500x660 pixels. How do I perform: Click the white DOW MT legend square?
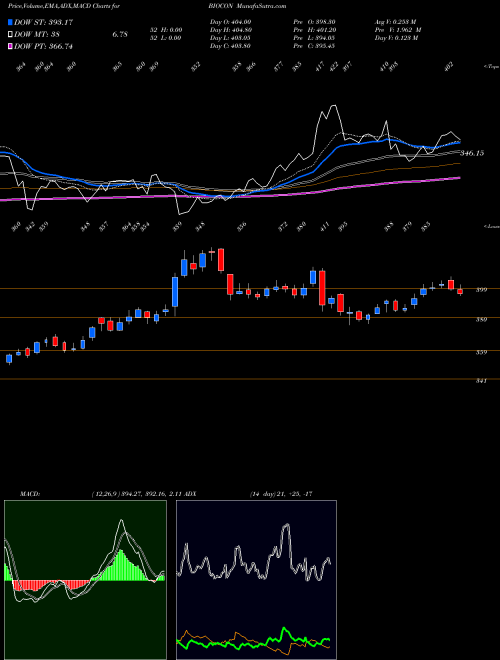click(10, 35)
